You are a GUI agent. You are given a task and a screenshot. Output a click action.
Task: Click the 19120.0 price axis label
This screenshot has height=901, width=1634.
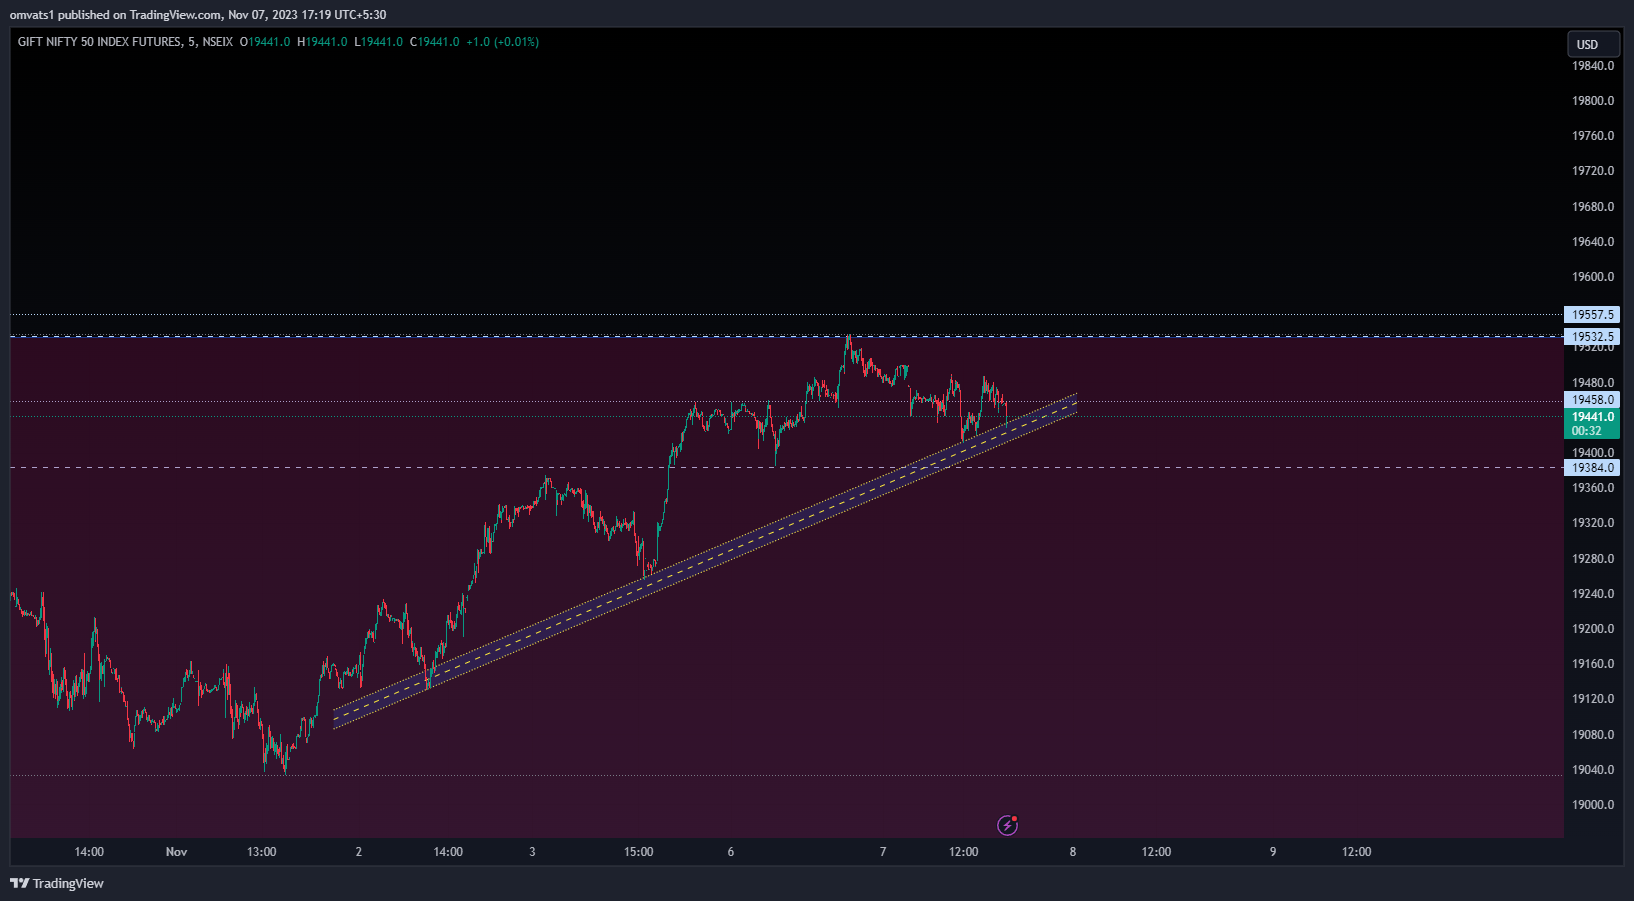click(1593, 699)
